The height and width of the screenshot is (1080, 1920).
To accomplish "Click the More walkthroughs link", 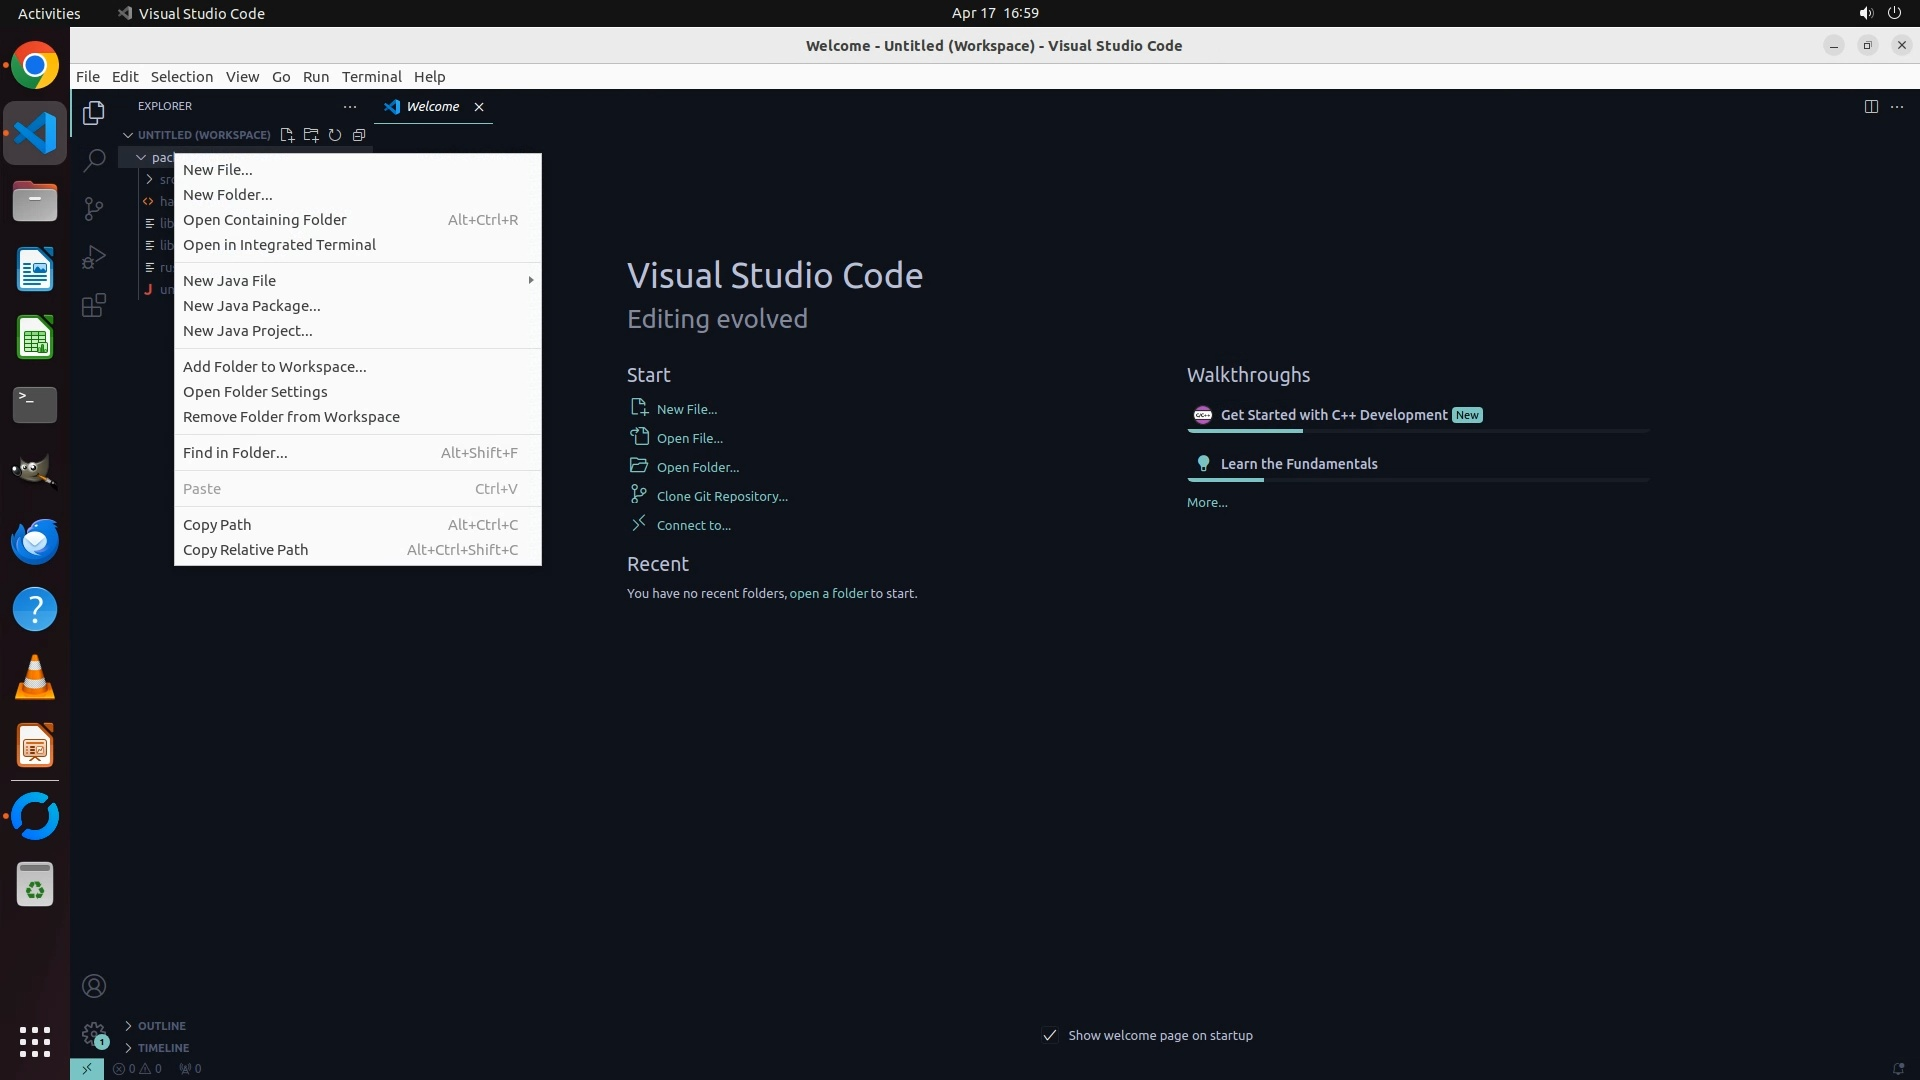I will 1206,503.
